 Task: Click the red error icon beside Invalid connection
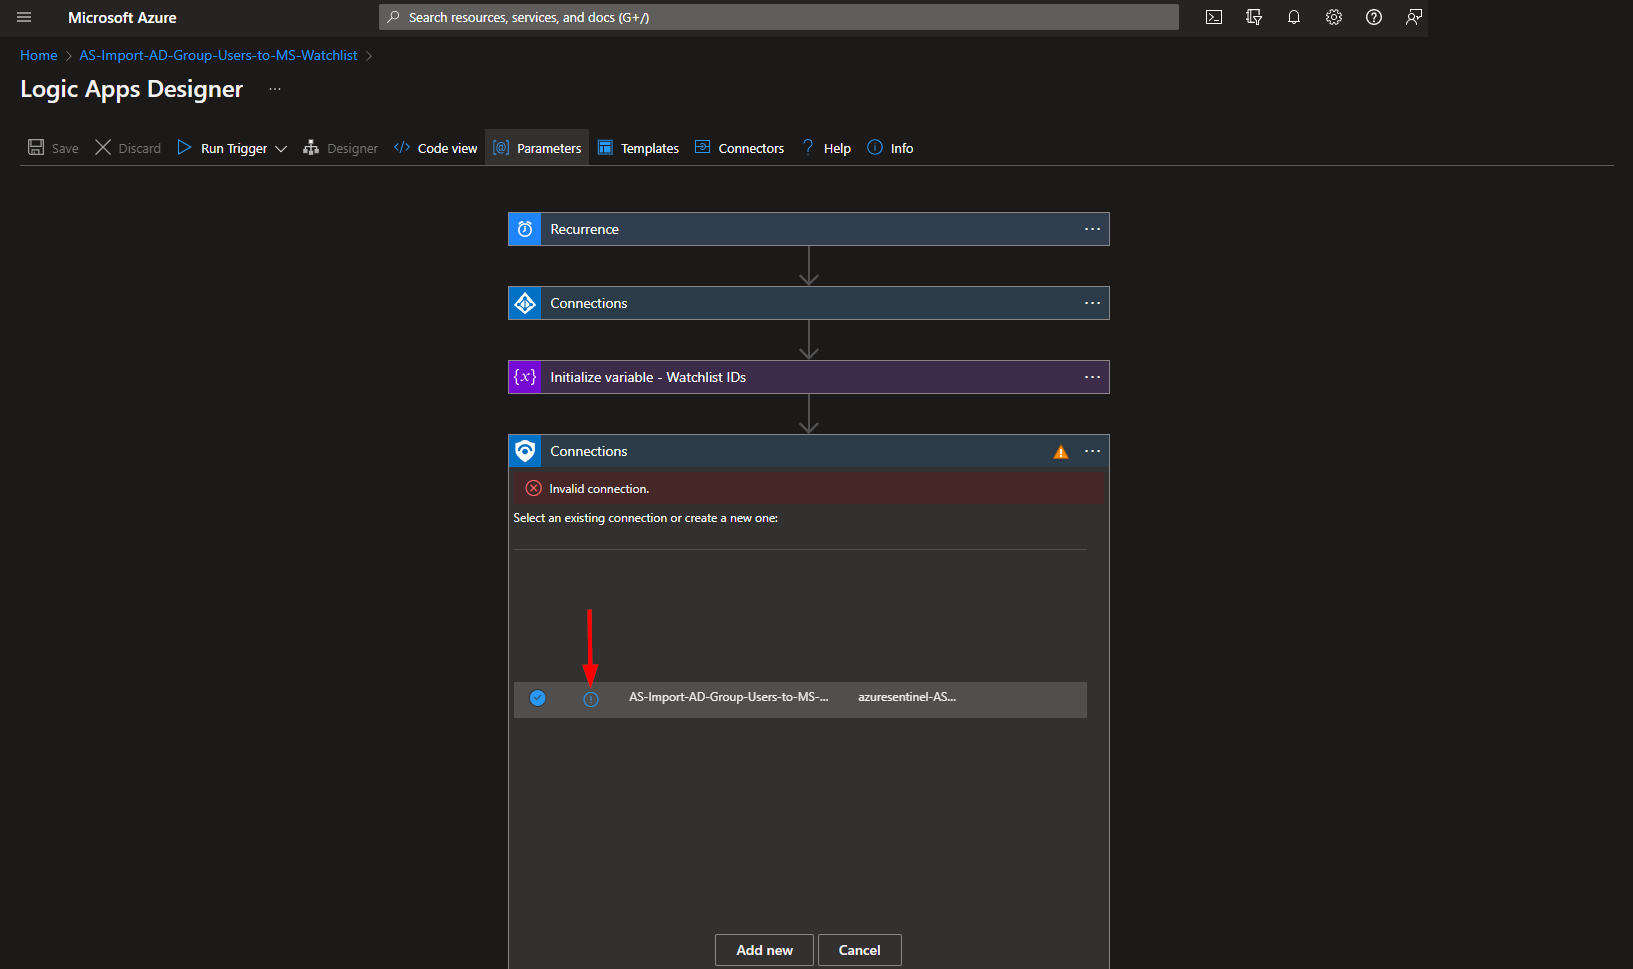(x=534, y=488)
